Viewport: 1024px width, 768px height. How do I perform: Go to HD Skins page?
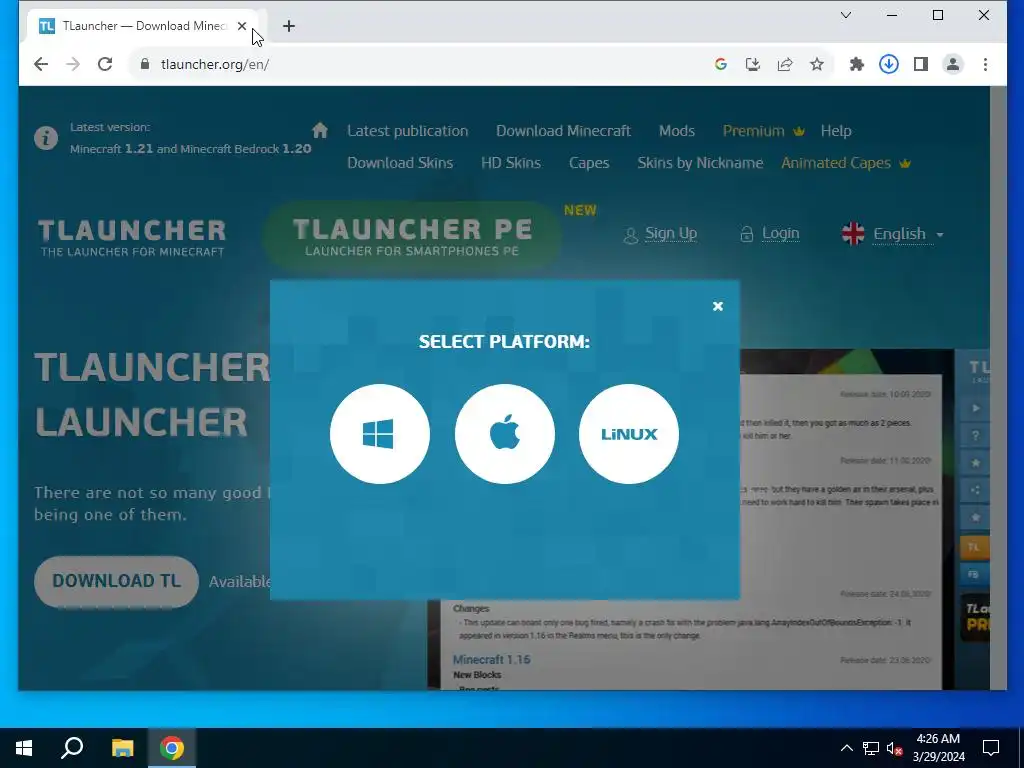511,163
